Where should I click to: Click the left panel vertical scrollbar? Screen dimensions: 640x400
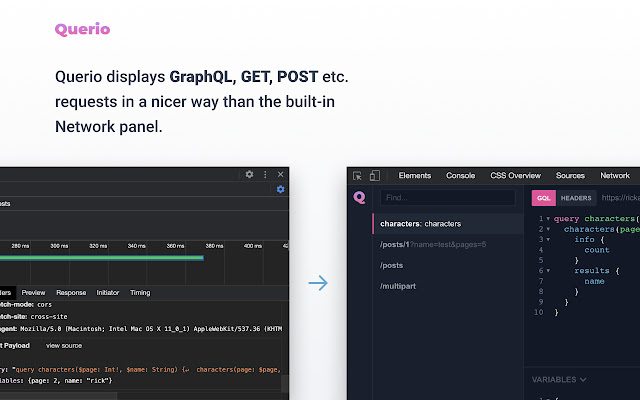point(285,384)
